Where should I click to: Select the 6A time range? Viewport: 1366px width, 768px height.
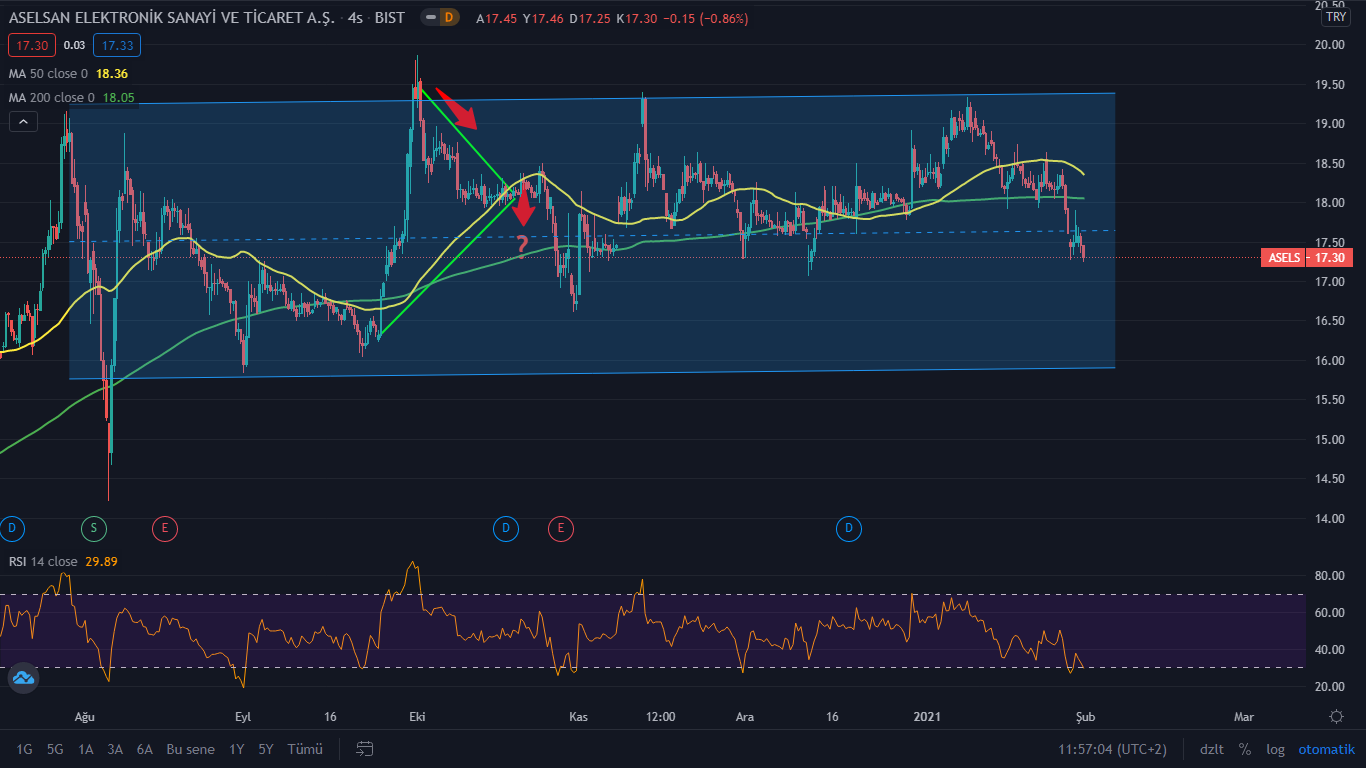(x=145, y=749)
